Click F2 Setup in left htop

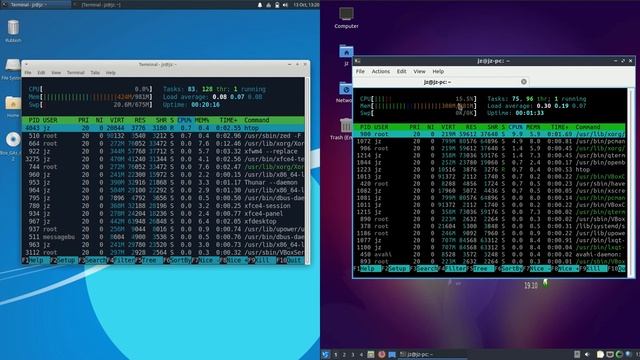pos(64,260)
